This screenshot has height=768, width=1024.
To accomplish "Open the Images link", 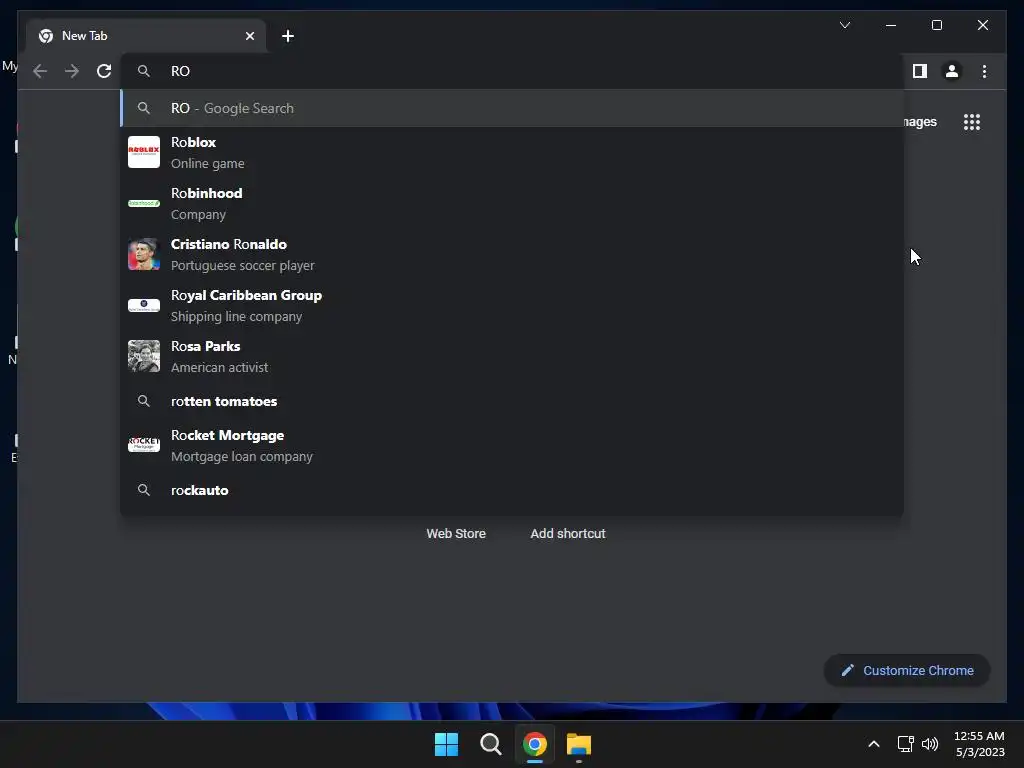I will (x=920, y=121).
